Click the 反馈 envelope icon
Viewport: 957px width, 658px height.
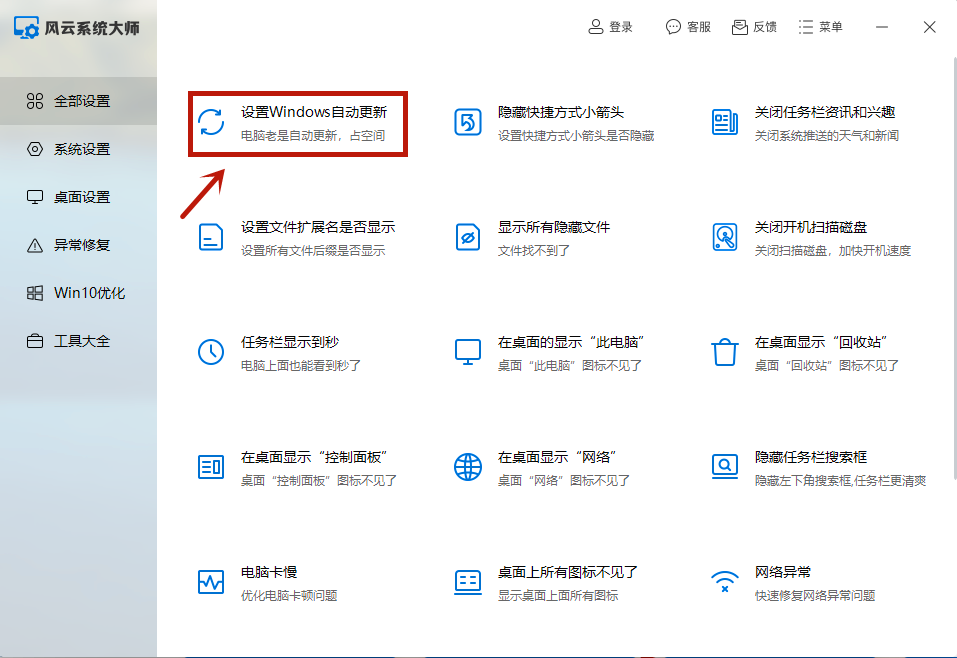pyautogui.click(x=740, y=27)
